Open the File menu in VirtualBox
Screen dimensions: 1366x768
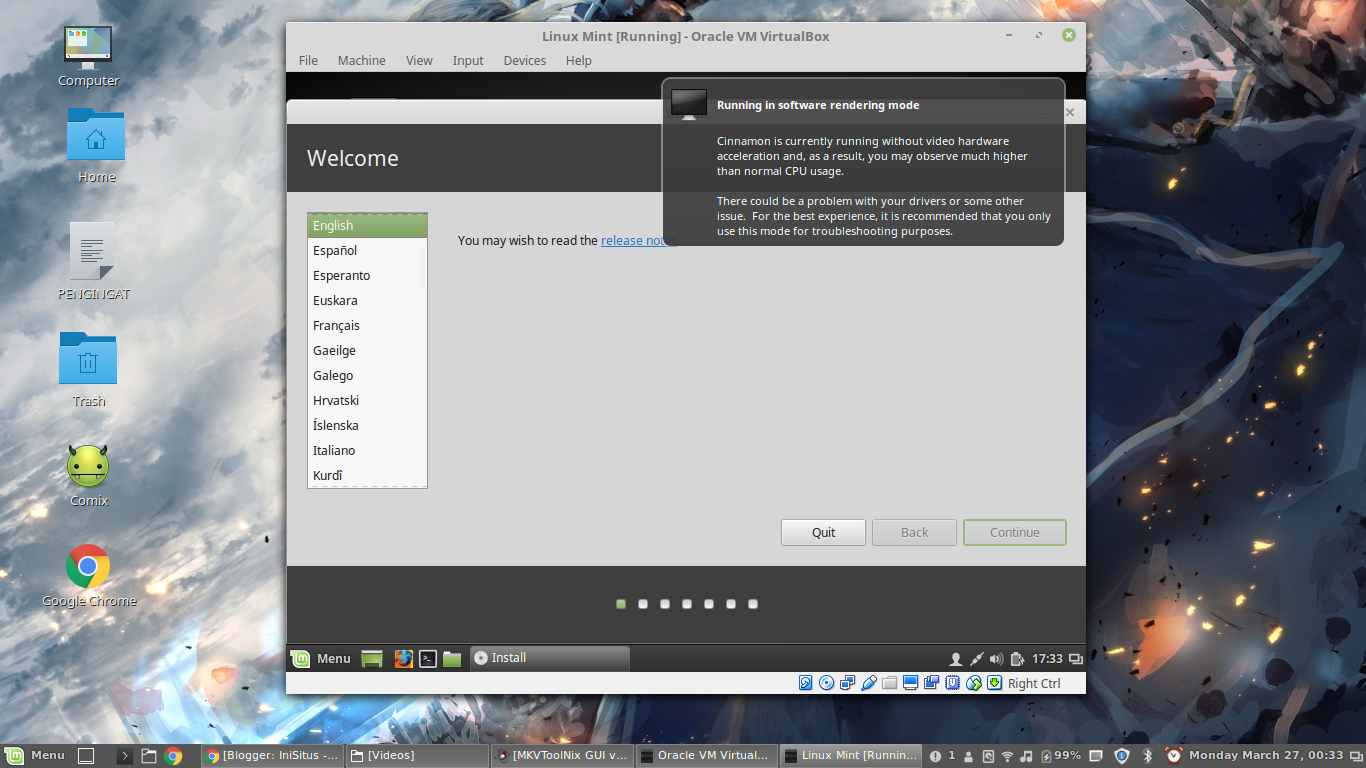pyautogui.click(x=308, y=60)
